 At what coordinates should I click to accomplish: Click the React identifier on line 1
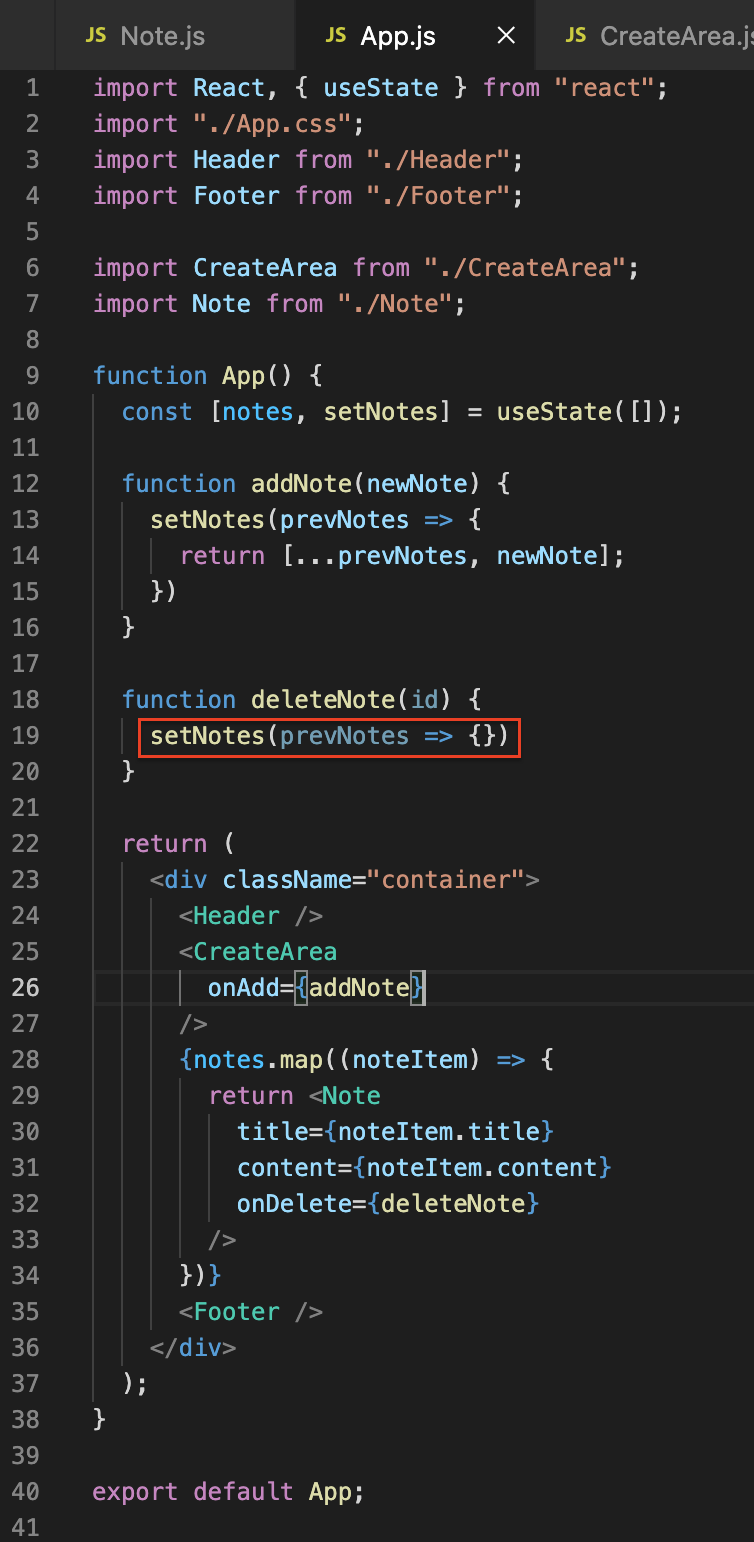229,87
